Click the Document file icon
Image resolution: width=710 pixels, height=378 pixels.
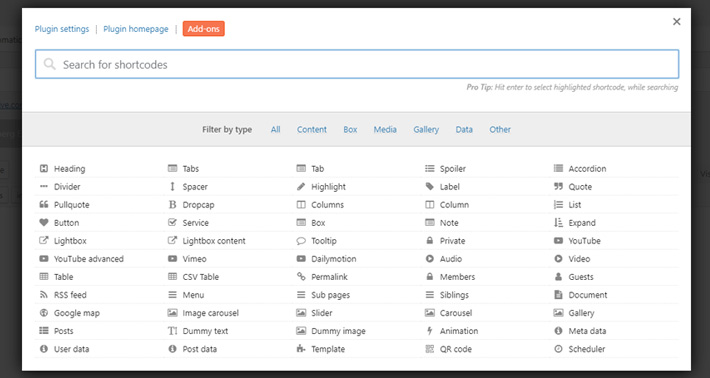[558, 295]
